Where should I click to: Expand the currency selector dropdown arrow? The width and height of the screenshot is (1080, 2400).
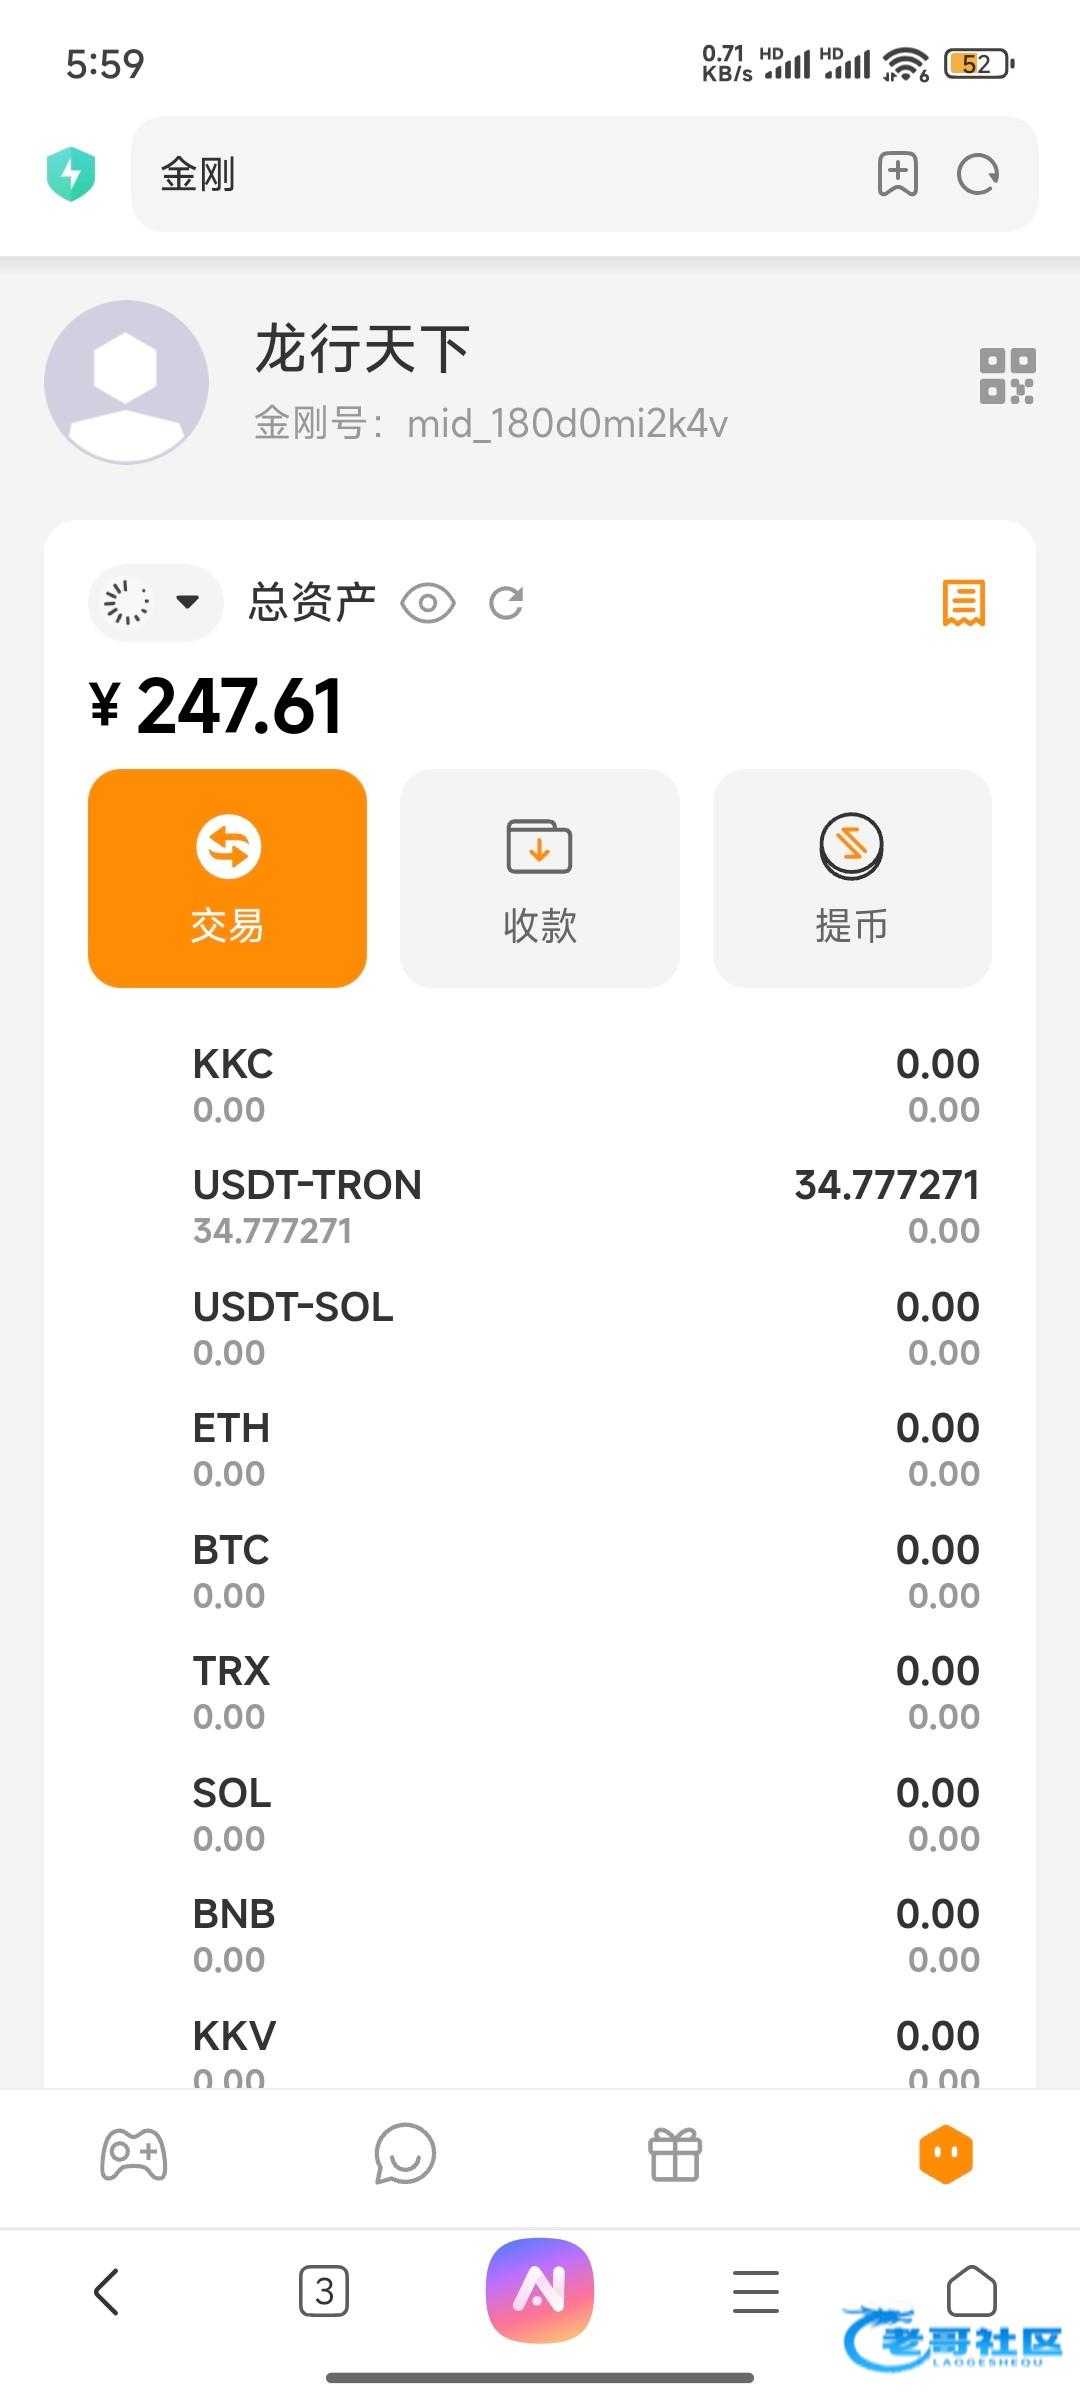pos(187,602)
